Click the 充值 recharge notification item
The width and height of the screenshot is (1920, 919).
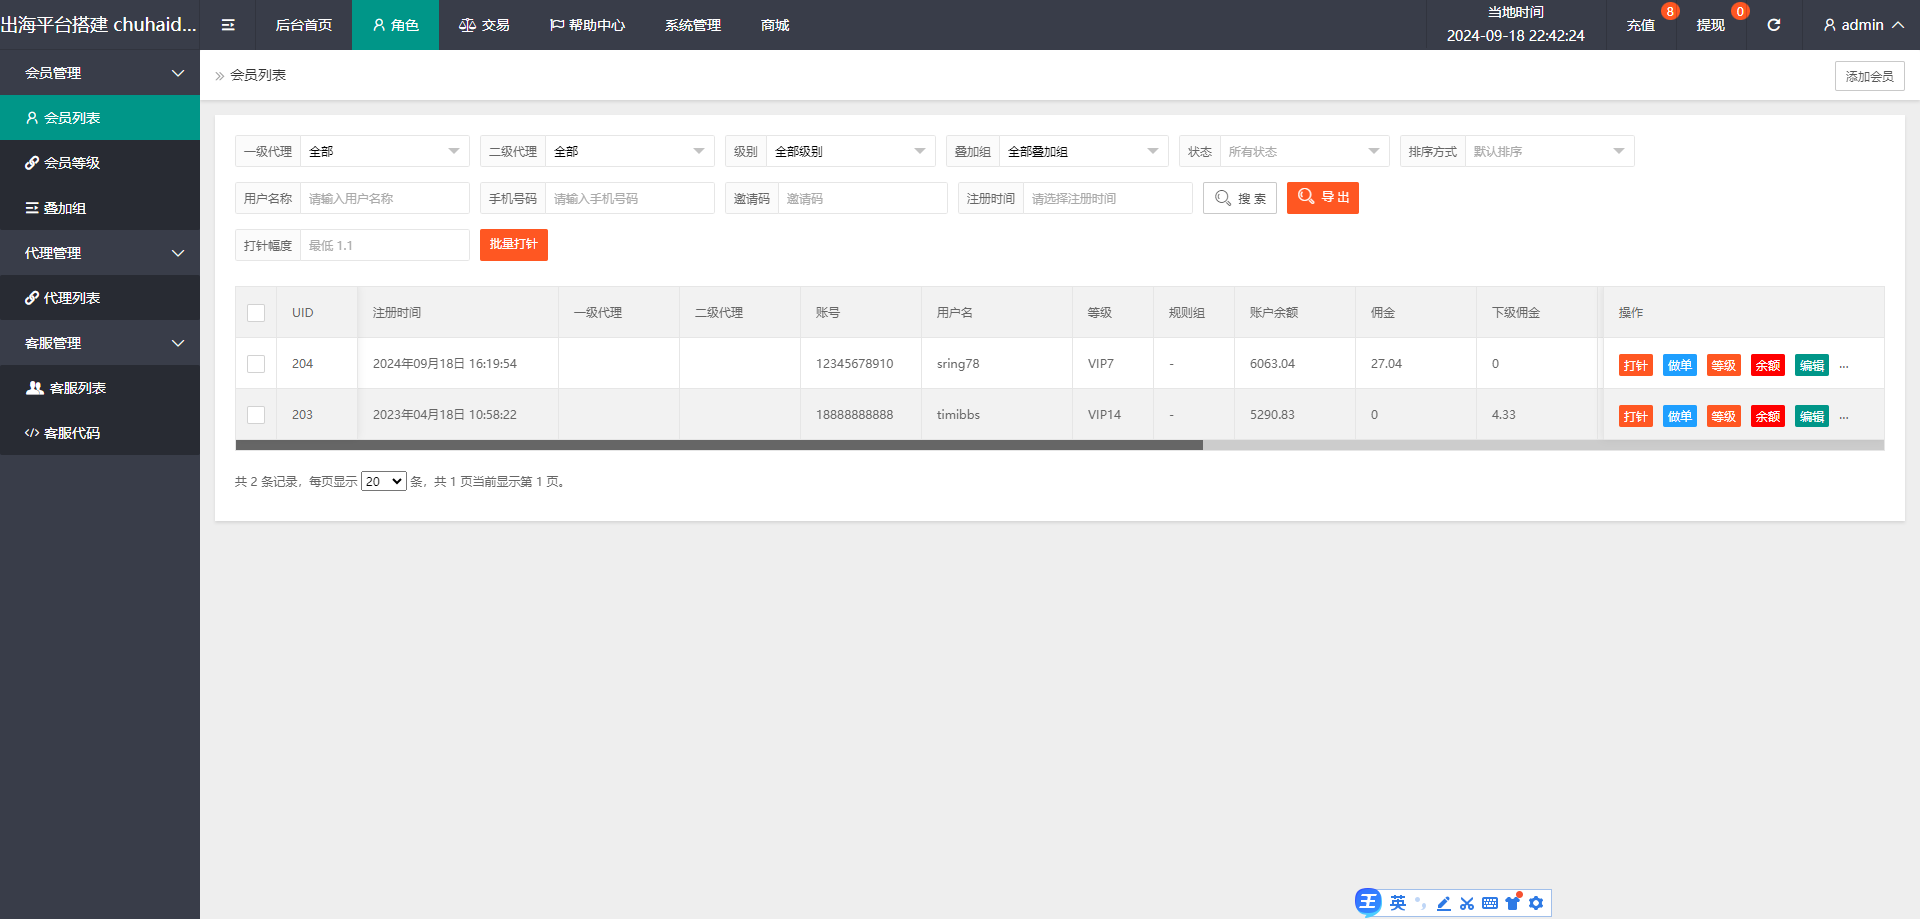pyautogui.click(x=1641, y=25)
